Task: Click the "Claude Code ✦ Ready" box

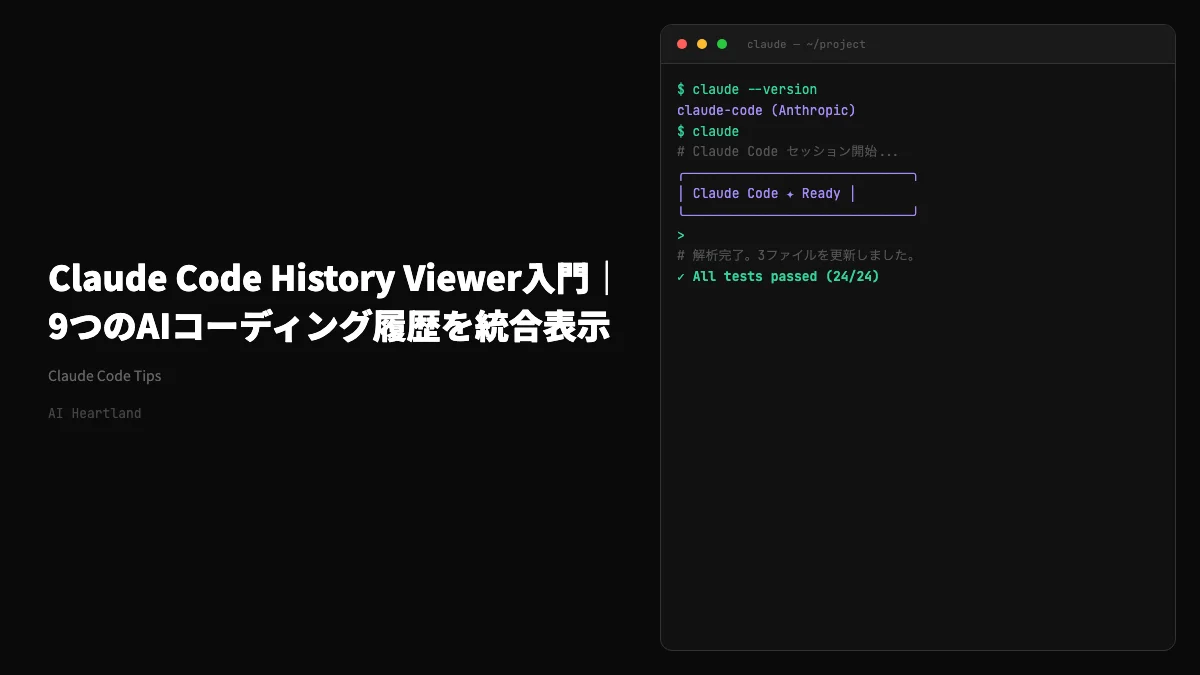Action: point(797,194)
